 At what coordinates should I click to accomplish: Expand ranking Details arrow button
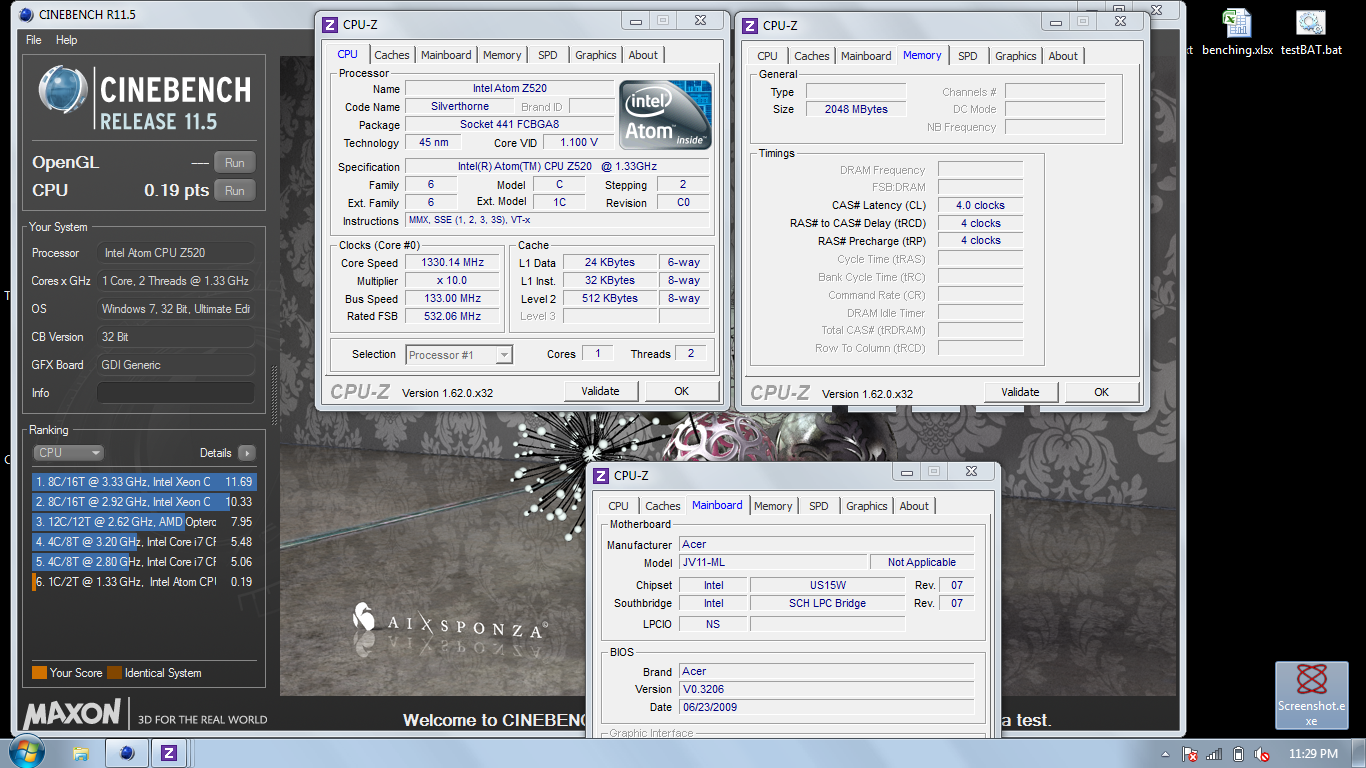[x=246, y=453]
